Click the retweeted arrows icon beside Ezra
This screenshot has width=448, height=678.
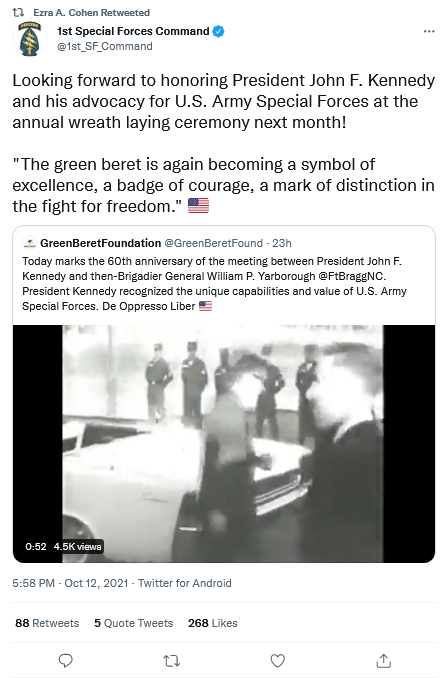point(18,13)
